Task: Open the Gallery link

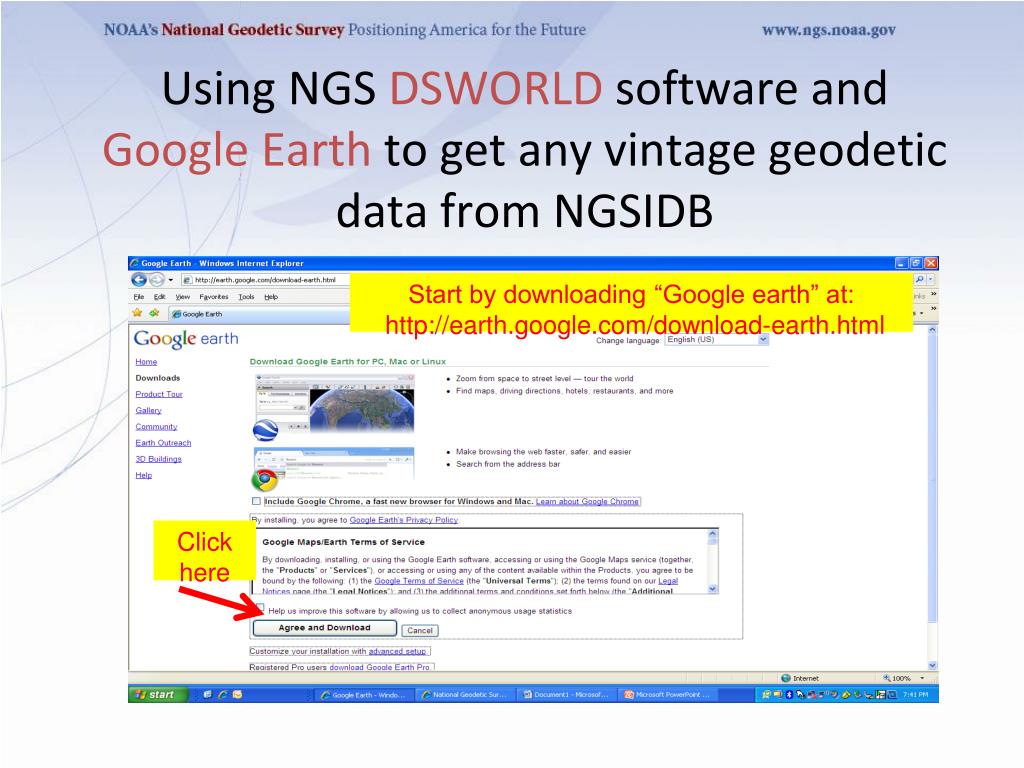Action: [x=148, y=411]
